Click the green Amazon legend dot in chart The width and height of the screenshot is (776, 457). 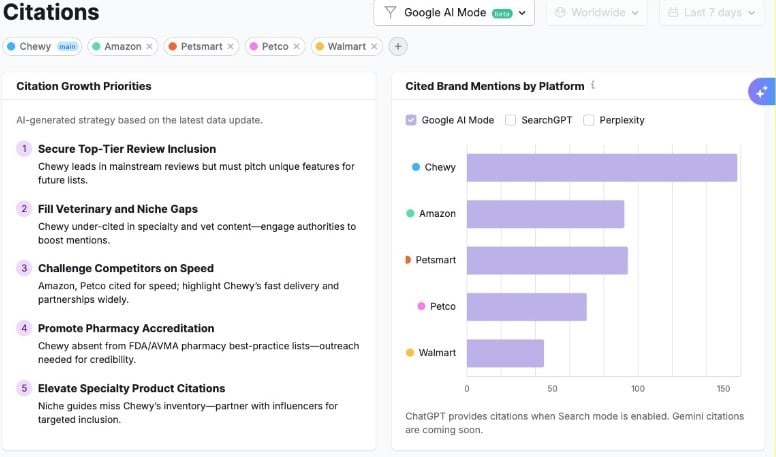pos(410,213)
